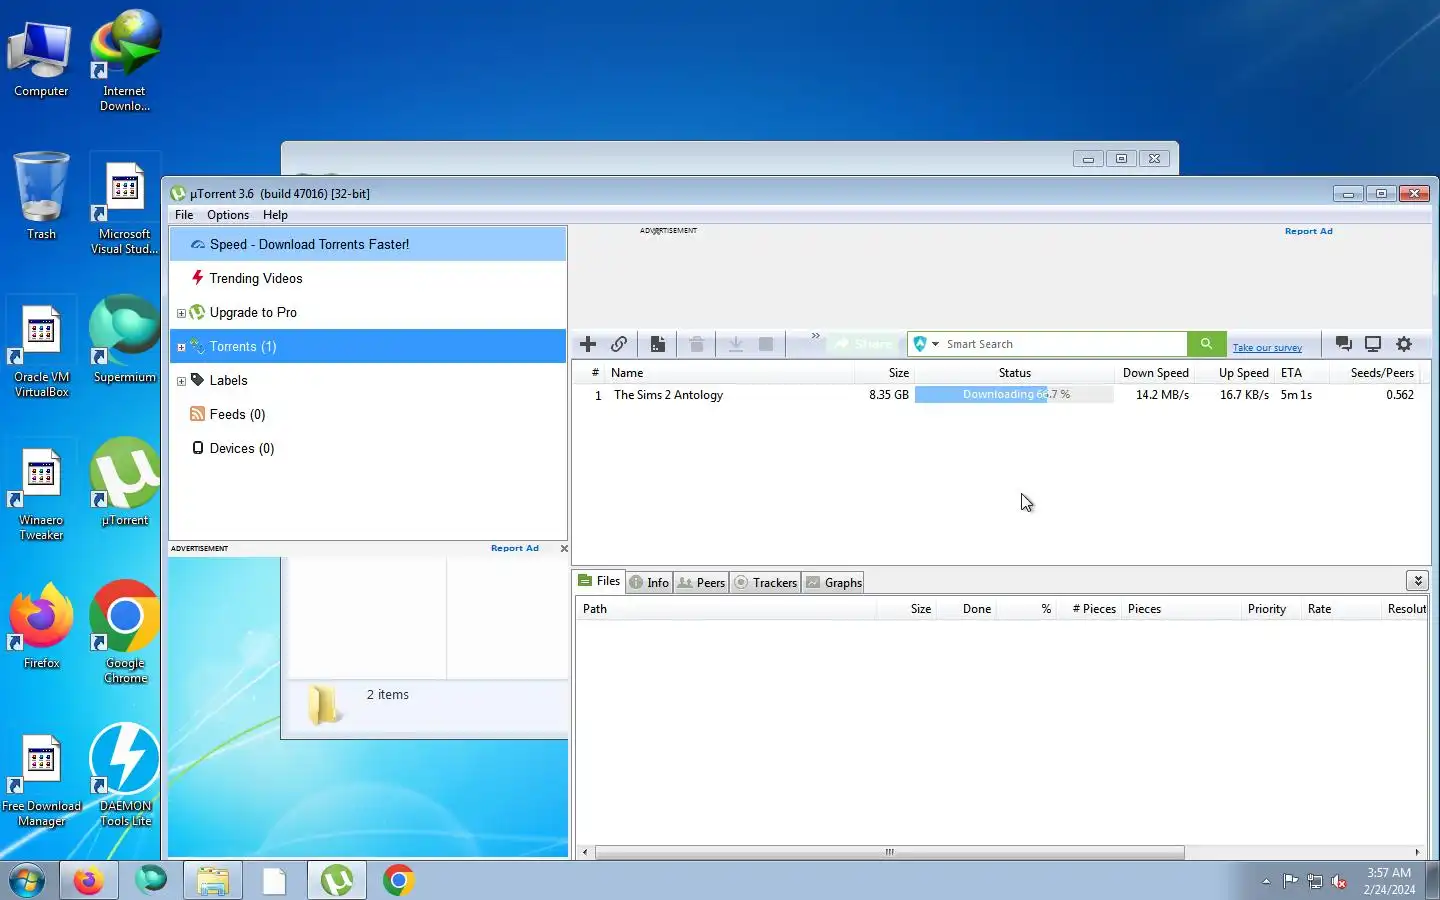This screenshot has width=1440, height=900.
Task: Click the remote monitor icon in toolbar
Action: click(1373, 344)
